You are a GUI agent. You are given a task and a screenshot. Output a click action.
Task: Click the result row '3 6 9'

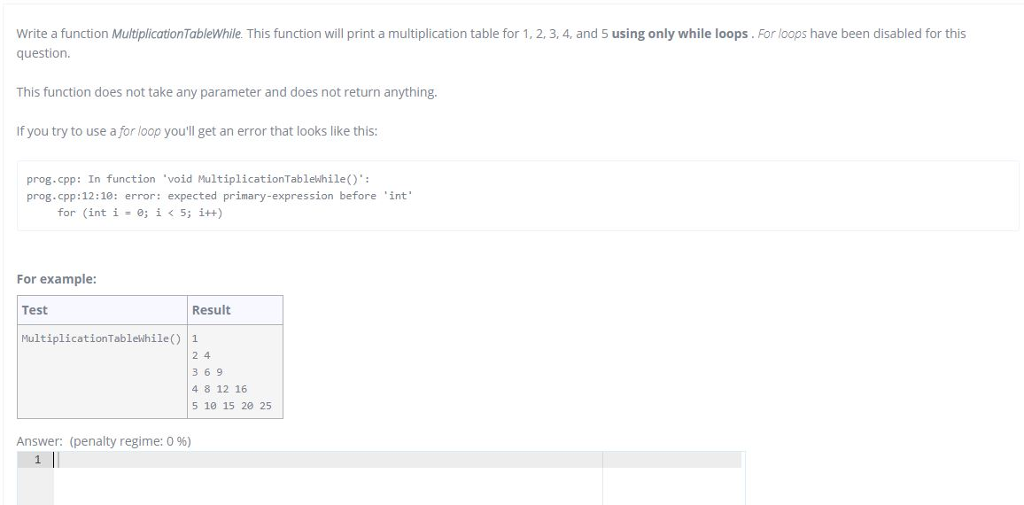pyautogui.click(x=206, y=372)
